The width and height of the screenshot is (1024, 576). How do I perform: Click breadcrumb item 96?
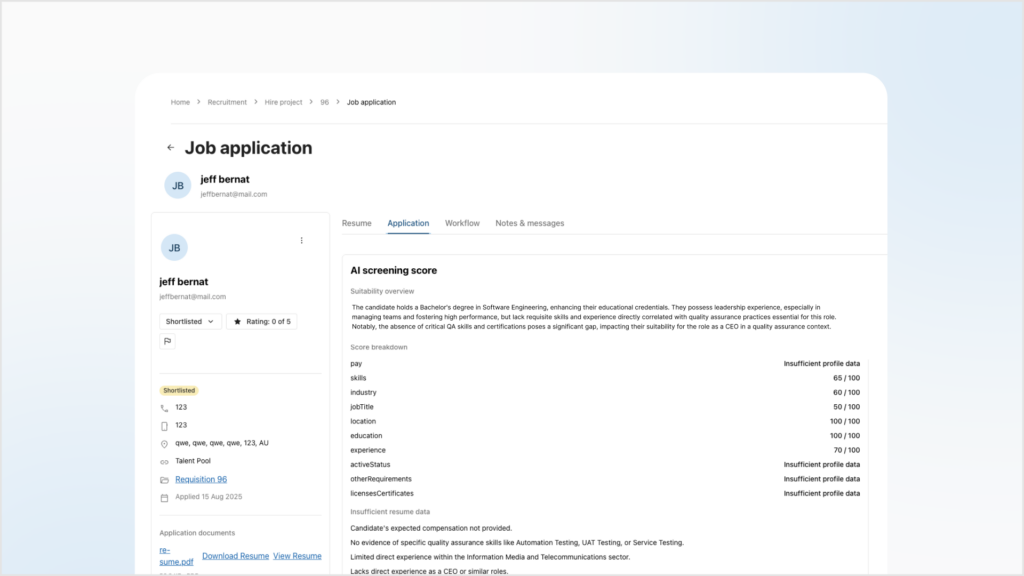(x=325, y=103)
